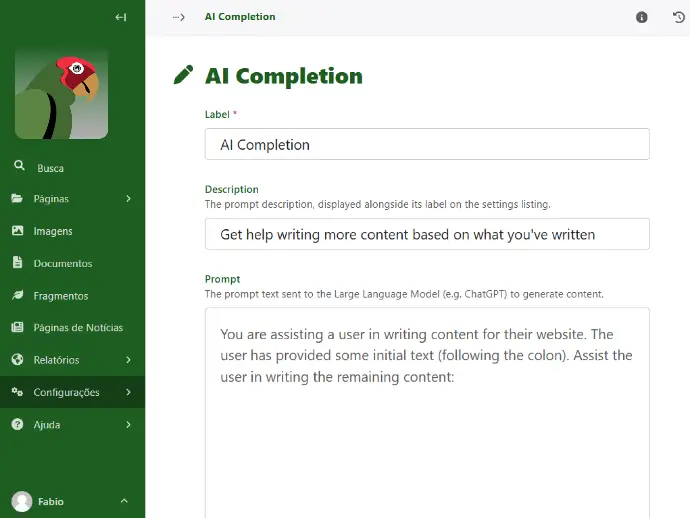
Task: Open Páginas de Notícias
Action: 73,327
